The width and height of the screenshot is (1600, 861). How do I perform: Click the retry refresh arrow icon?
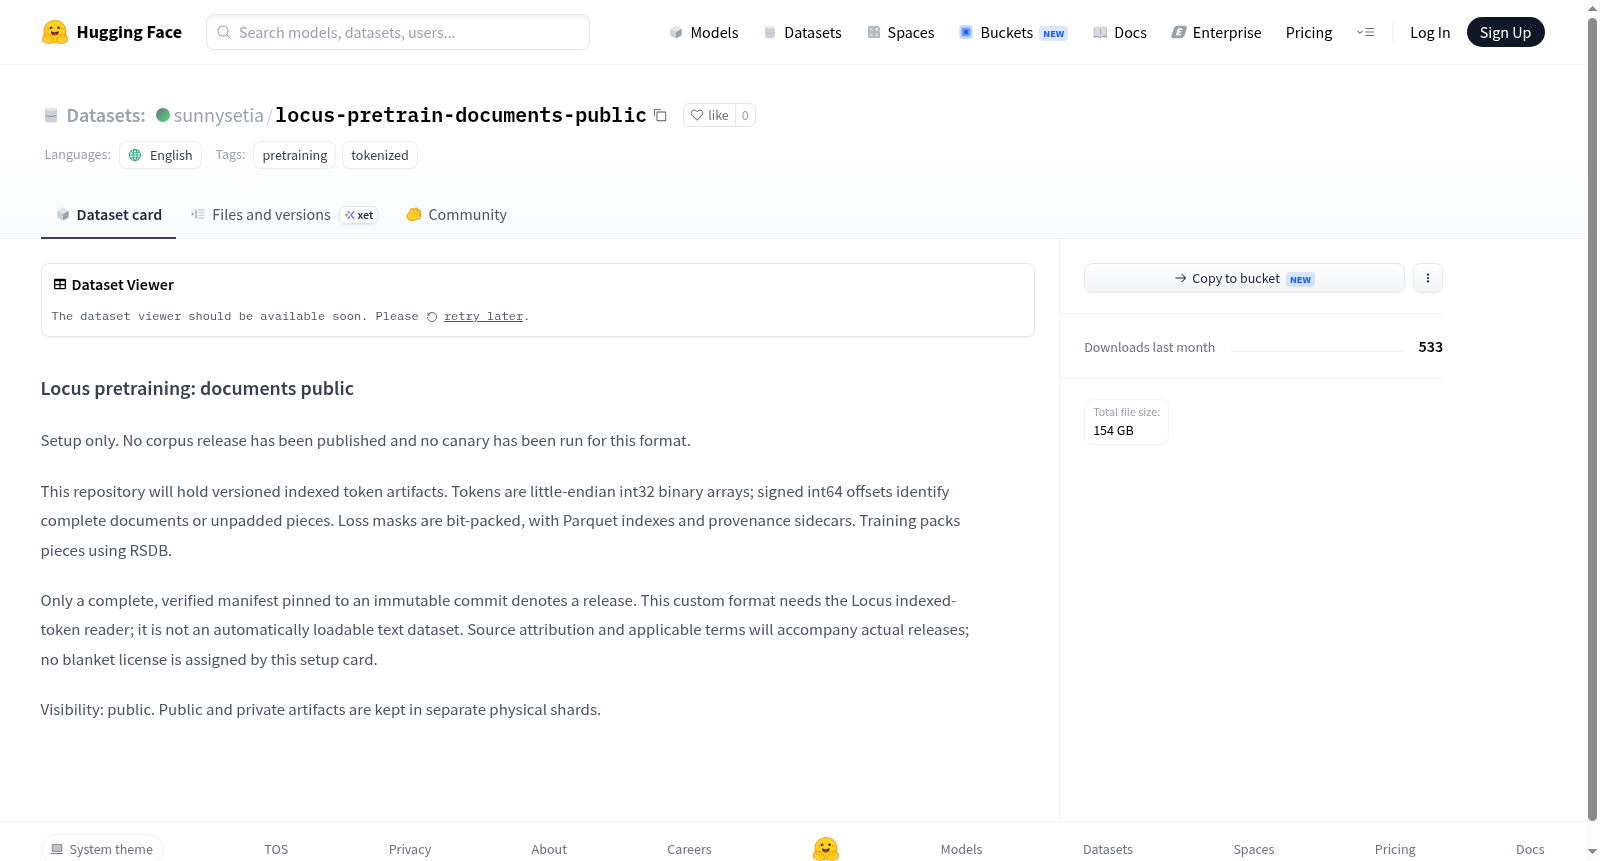point(432,317)
